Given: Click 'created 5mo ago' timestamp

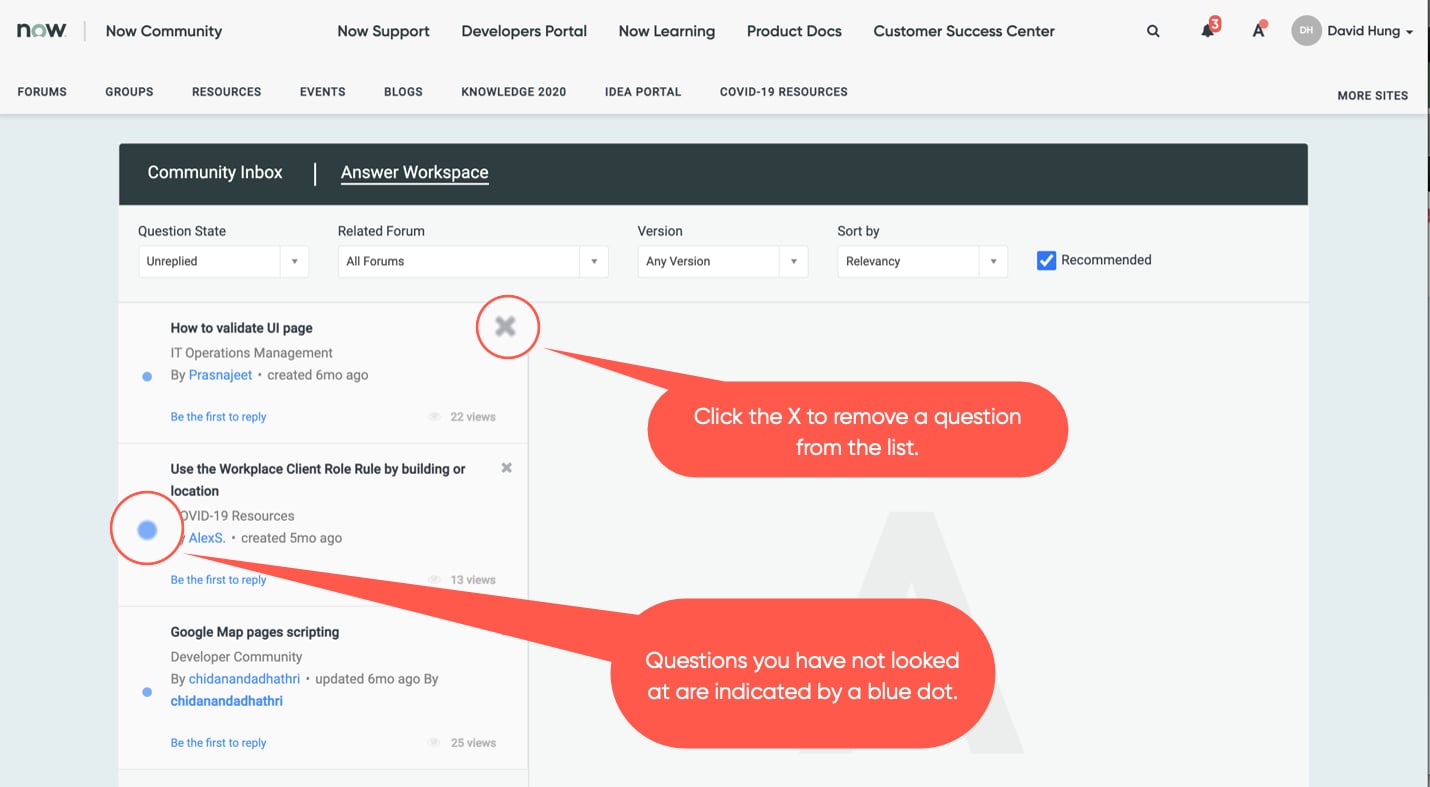Looking at the screenshot, I should (291, 538).
